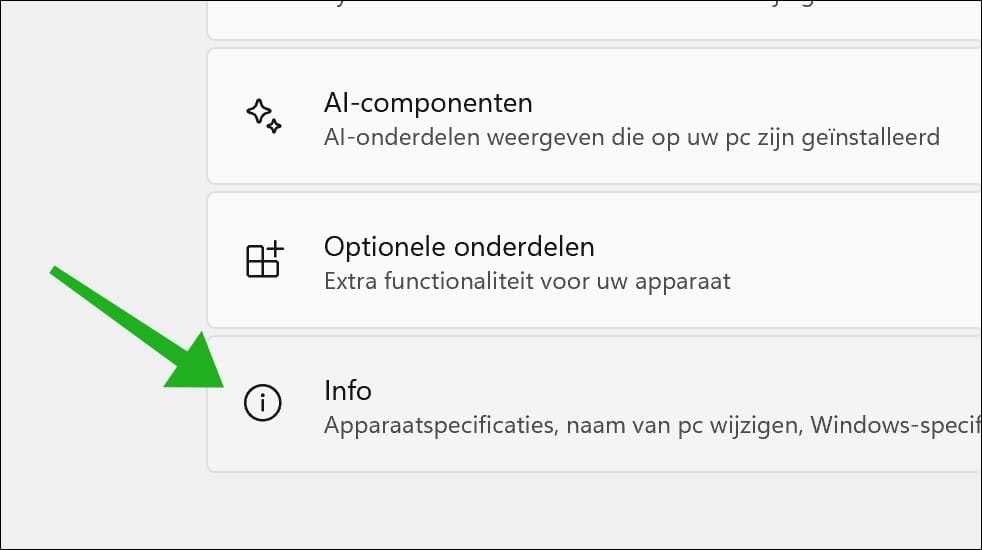Click the AI-componenten sparkle icon
This screenshot has width=982, height=550.
264,116
